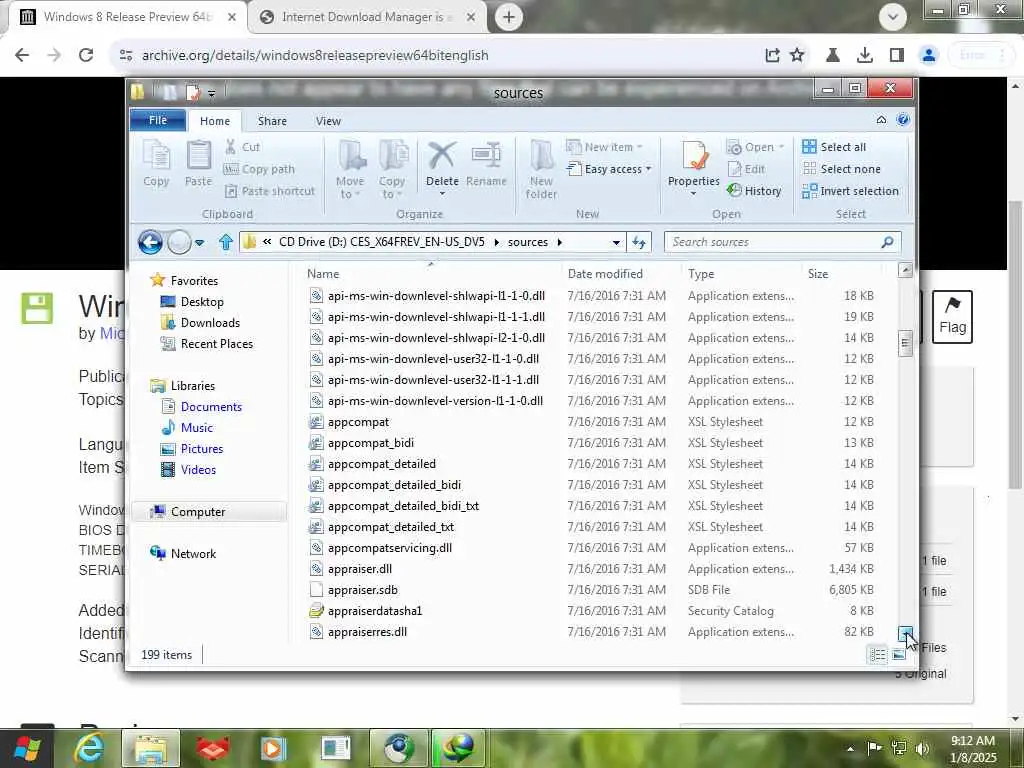This screenshot has height=768, width=1024.
Task: Open Internet Explorer from the taskbar
Action: [x=88, y=748]
